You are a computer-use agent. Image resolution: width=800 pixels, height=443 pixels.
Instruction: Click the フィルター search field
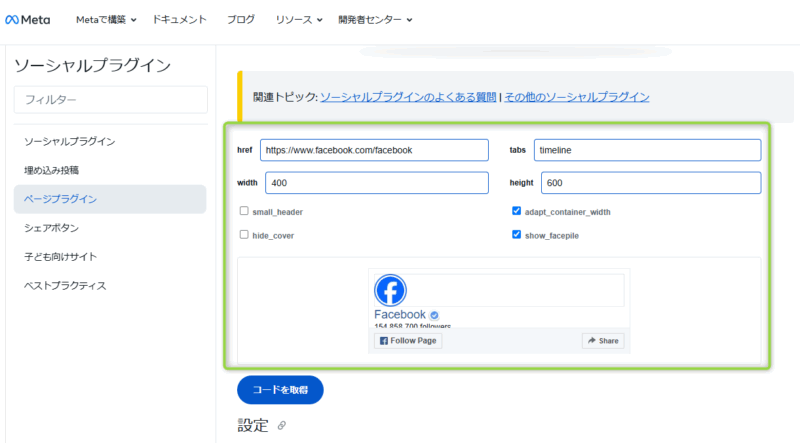111,100
